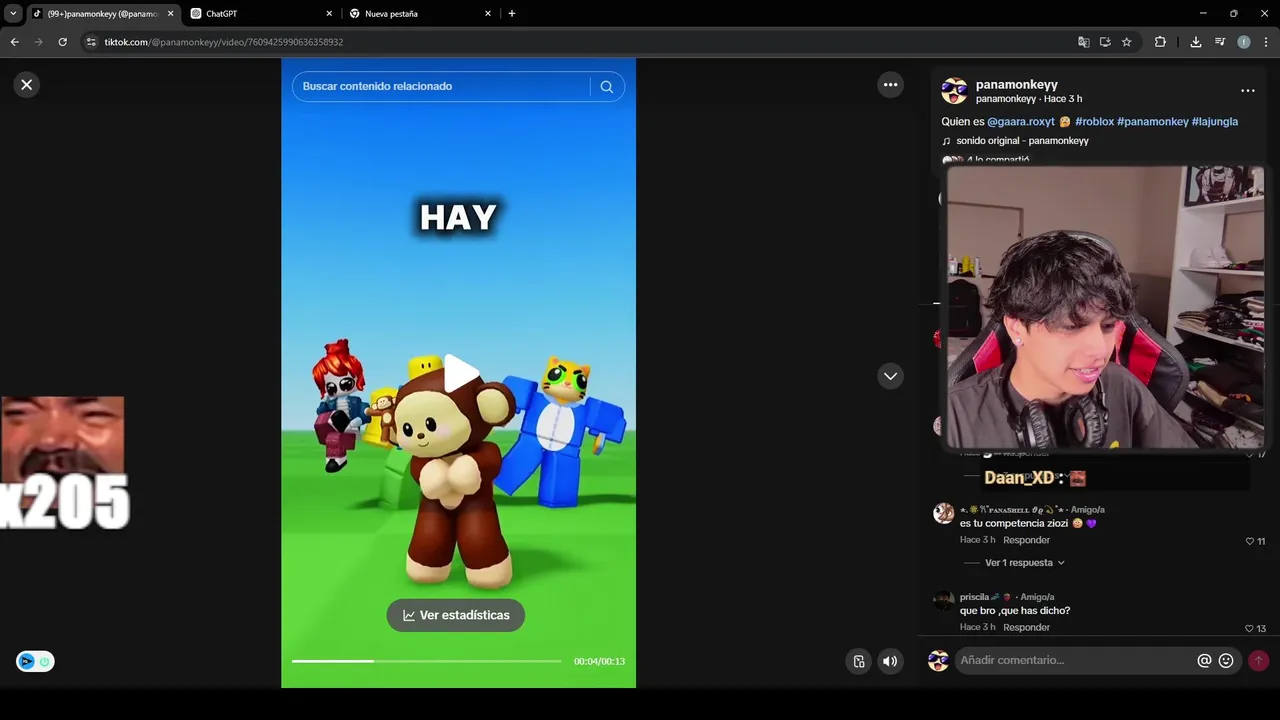1280x720 pixels.
Task: Toggle the blue pill extension widget
Action: tap(35, 661)
